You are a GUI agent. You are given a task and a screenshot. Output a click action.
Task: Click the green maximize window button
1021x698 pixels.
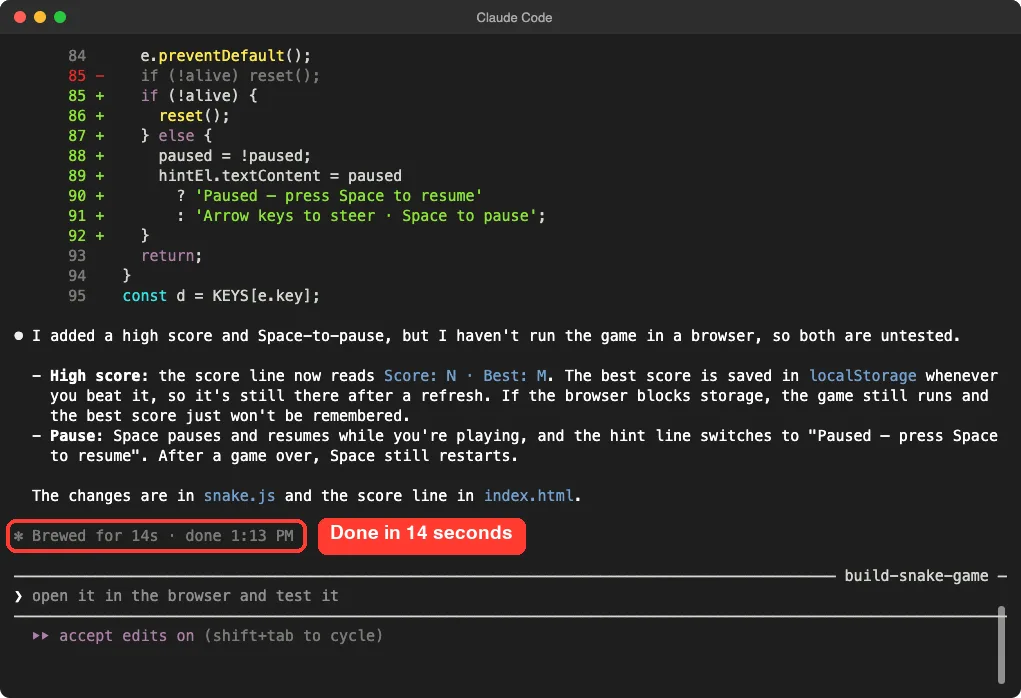60,17
